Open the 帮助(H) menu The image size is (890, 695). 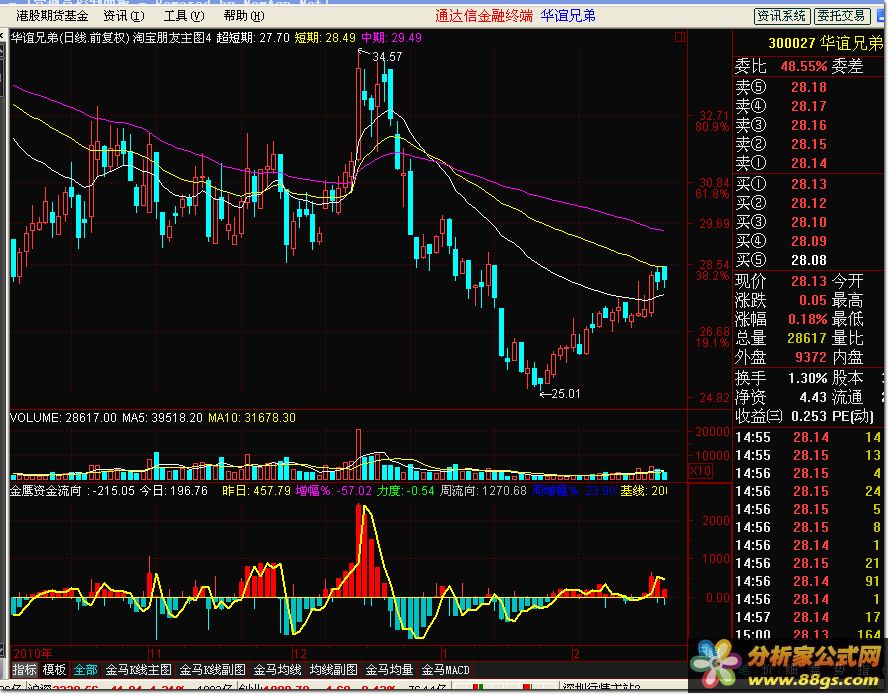(x=244, y=16)
